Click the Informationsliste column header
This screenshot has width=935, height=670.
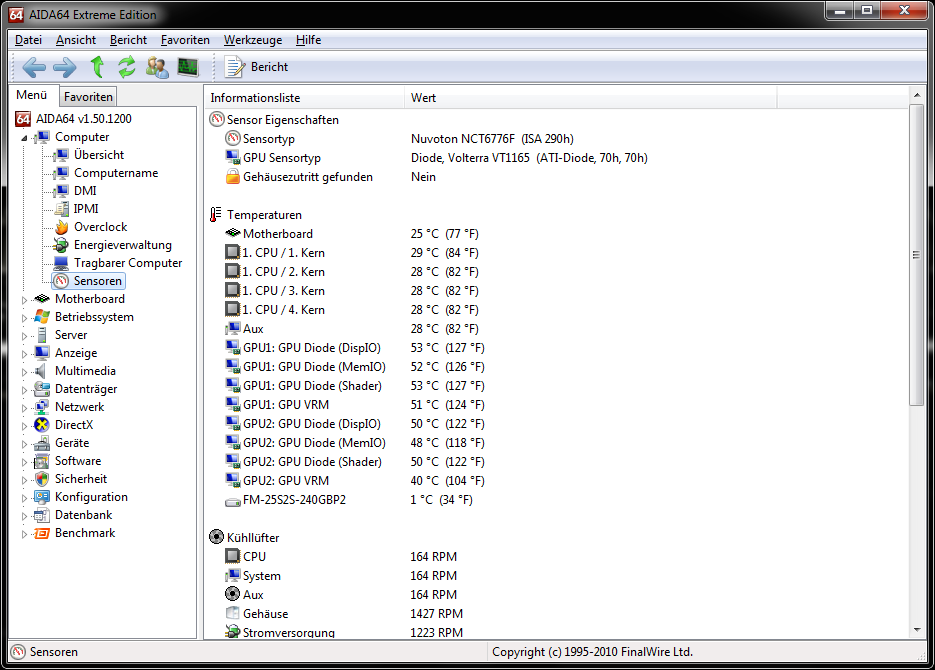(x=304, y=98)
